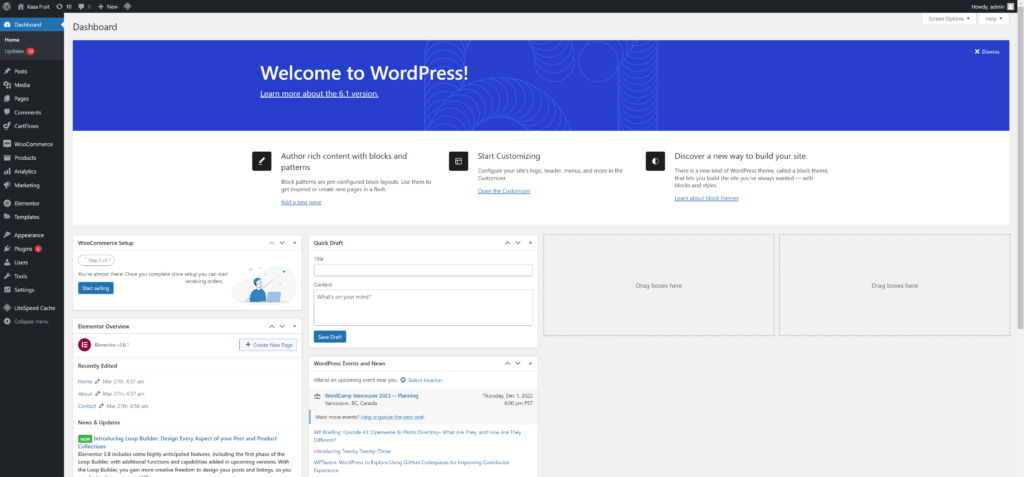Click the Plugins plug icon
Screen dimensions: 1024x477
[x=7, y=248]
